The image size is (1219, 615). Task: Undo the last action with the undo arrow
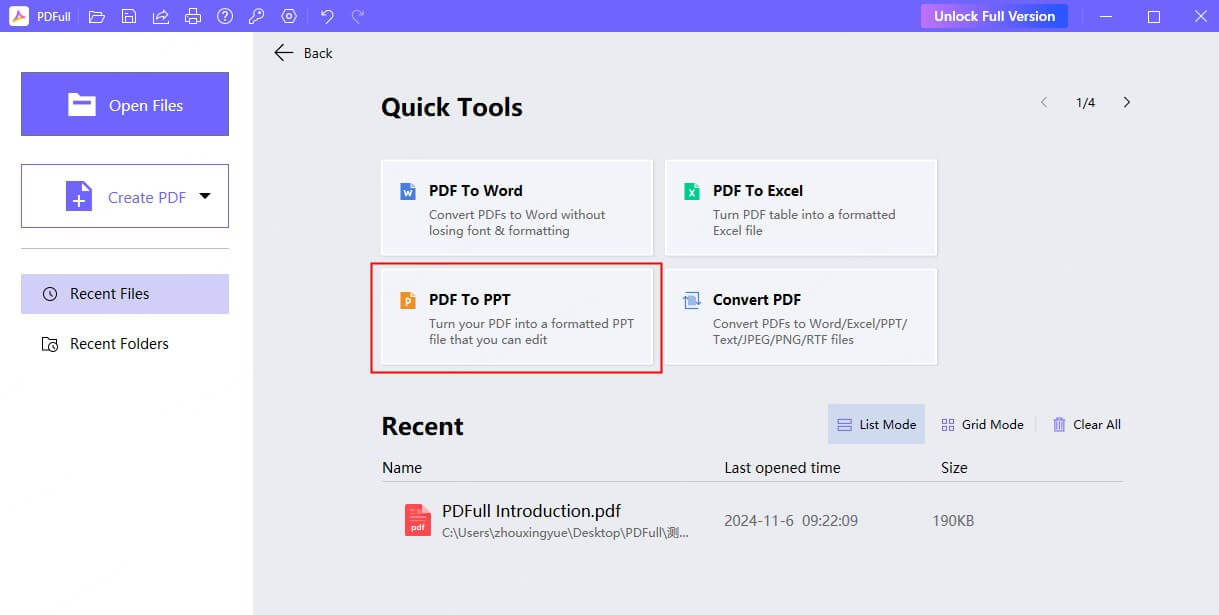click(x=327, y=16)
